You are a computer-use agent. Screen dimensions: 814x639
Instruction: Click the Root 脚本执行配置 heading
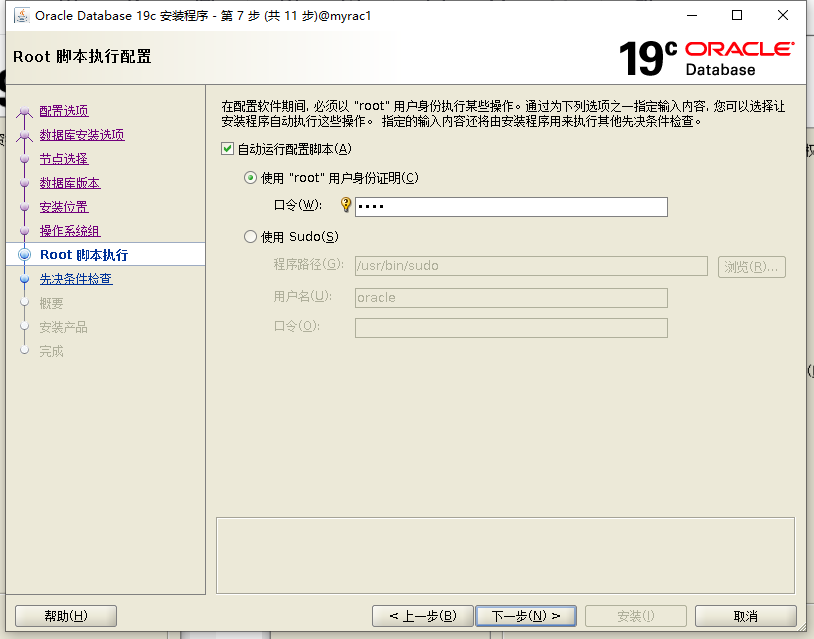(x=82, y=57)
